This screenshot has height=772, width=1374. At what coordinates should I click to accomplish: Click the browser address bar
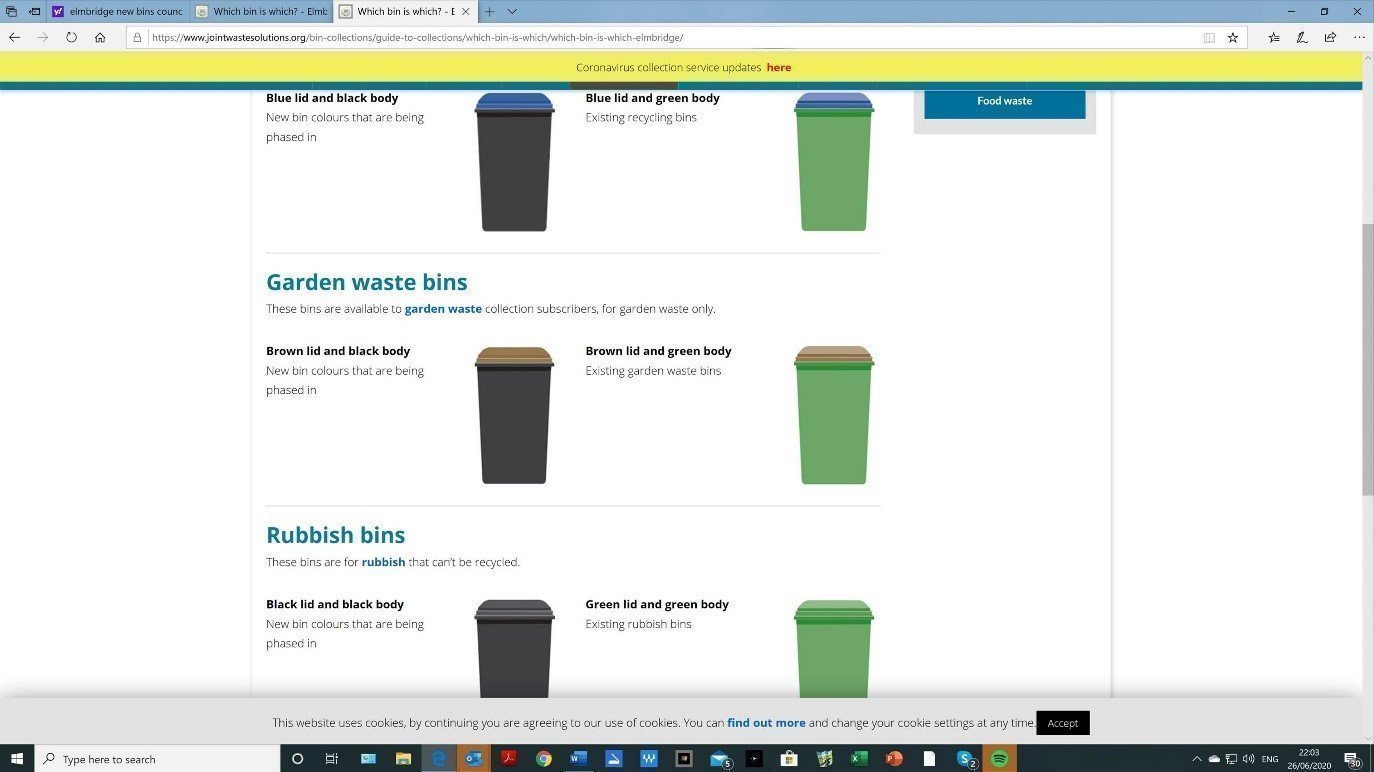click(x=600, y=37)
